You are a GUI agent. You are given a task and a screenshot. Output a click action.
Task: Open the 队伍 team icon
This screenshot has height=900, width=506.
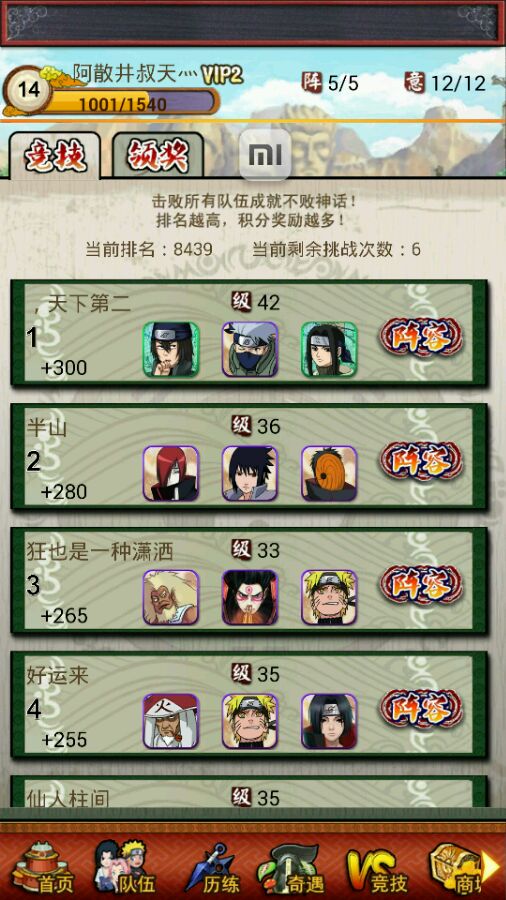[x=124, y=868]
